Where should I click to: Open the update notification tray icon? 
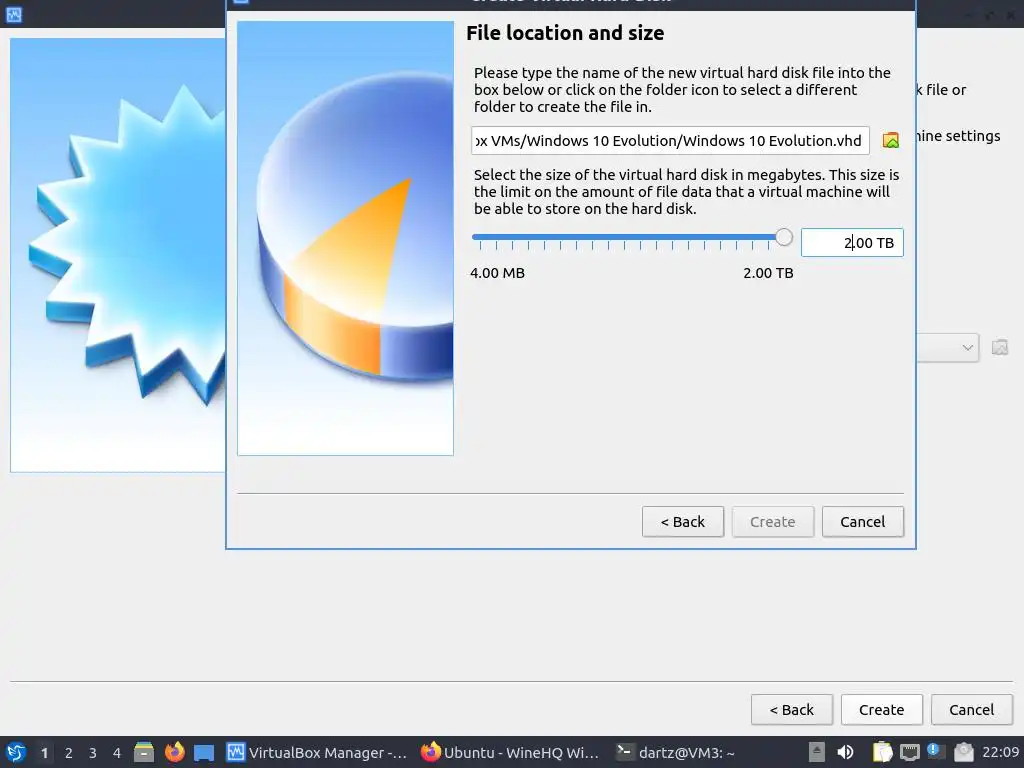pyautogui.click(x=936, y=752)
